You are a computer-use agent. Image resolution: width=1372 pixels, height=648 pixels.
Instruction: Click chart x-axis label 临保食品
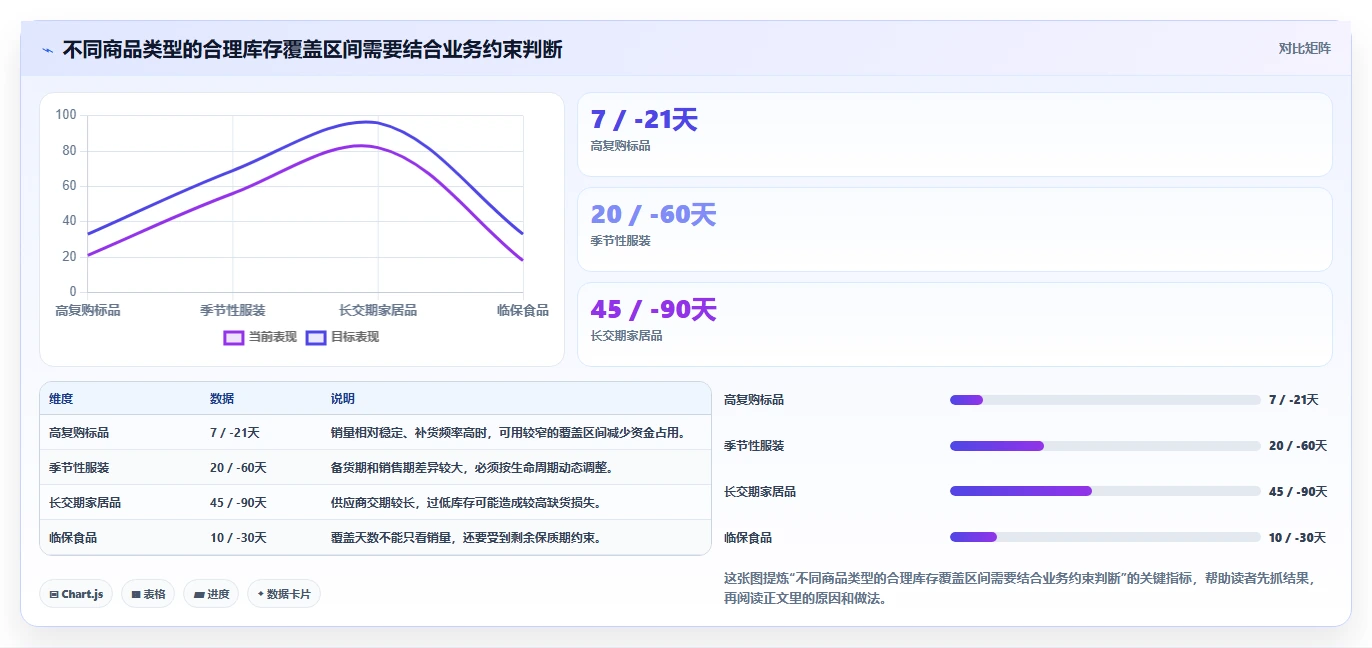pos(523,311)
